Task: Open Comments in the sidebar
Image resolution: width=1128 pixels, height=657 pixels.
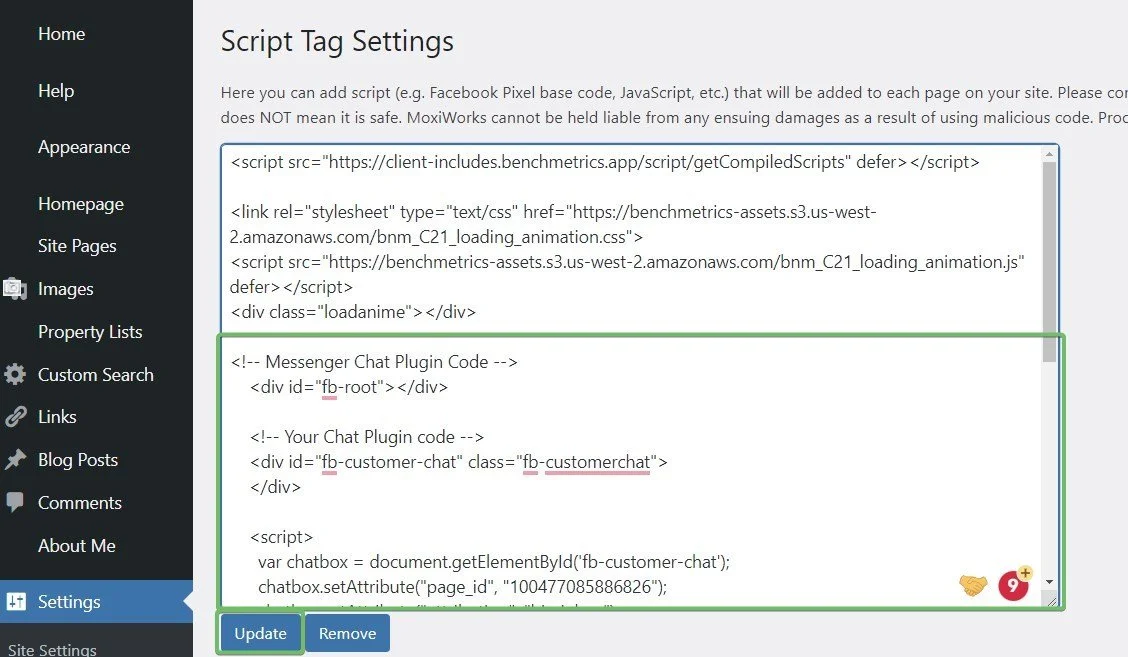Action: point(80,502)
